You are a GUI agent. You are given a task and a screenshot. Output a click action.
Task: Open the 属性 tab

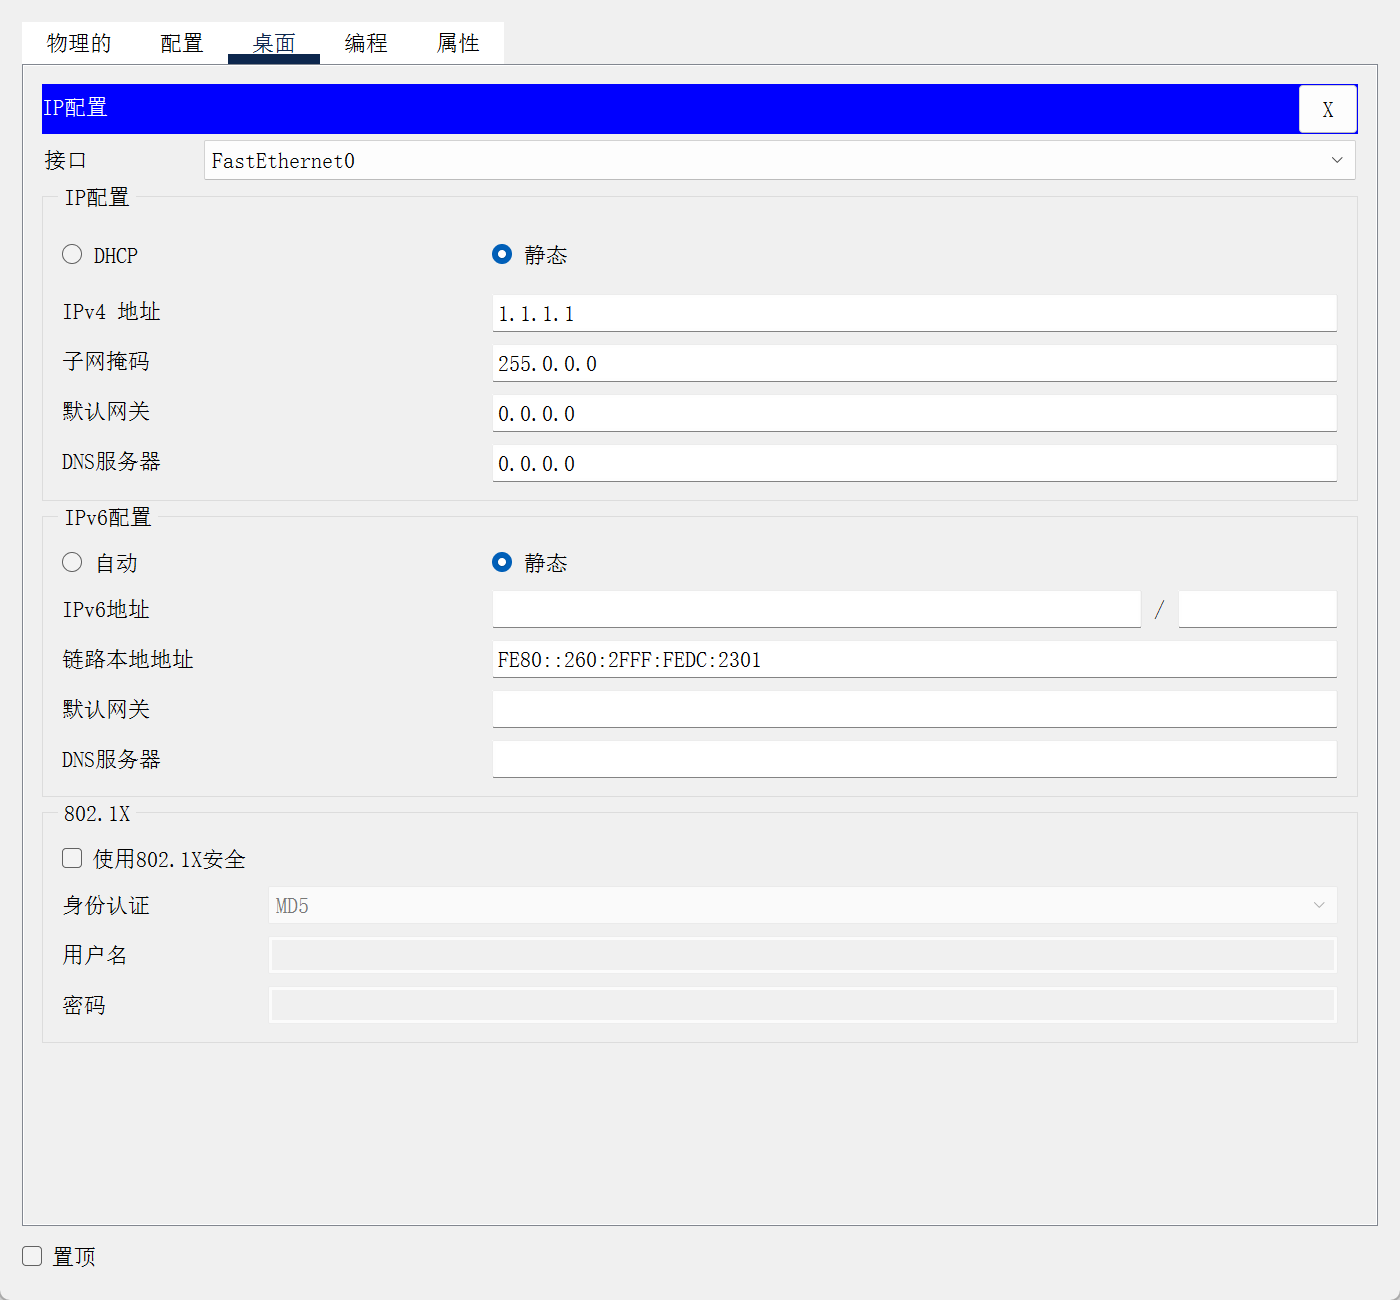pos(458,43)
